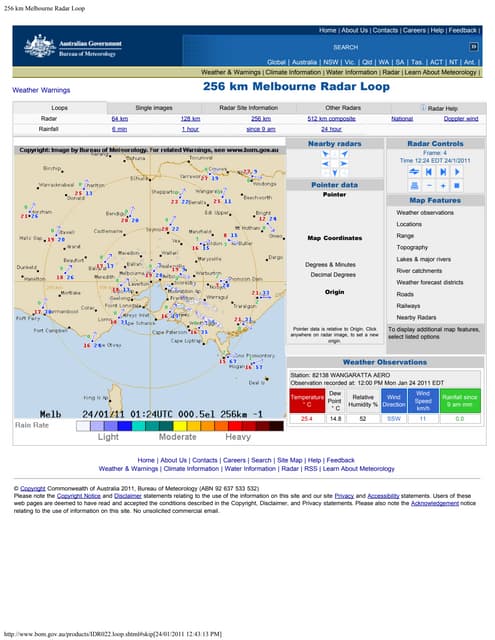Click the printer-style icon in Radar Controls
This screenshot has width=495, height=640.
[414, 186]
